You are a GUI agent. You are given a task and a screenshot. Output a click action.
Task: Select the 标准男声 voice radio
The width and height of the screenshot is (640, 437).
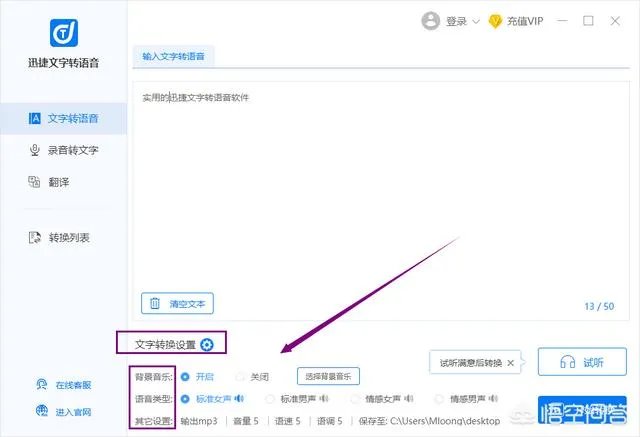coord(270,399)
